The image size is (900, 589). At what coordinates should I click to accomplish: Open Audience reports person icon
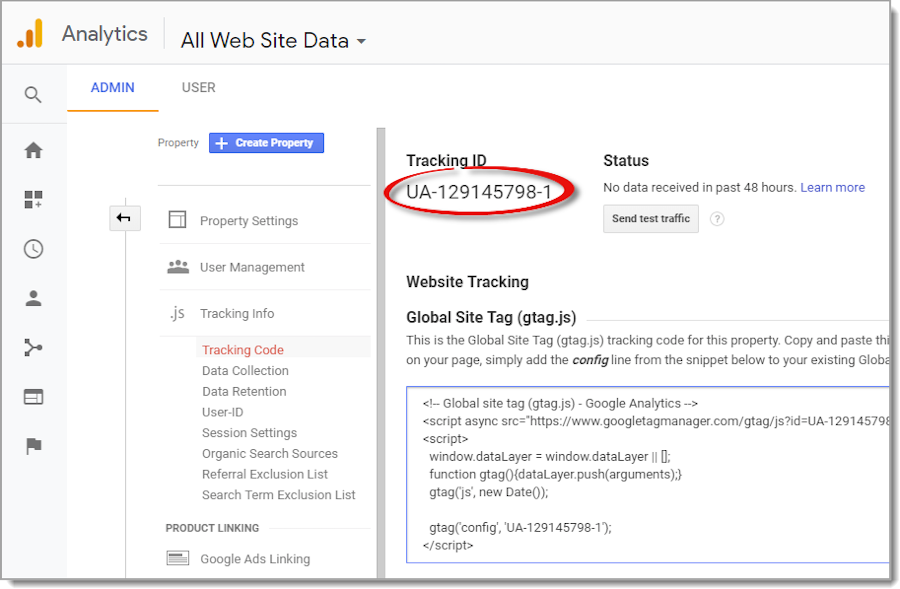pyautogui.click(x=33, y=299)
